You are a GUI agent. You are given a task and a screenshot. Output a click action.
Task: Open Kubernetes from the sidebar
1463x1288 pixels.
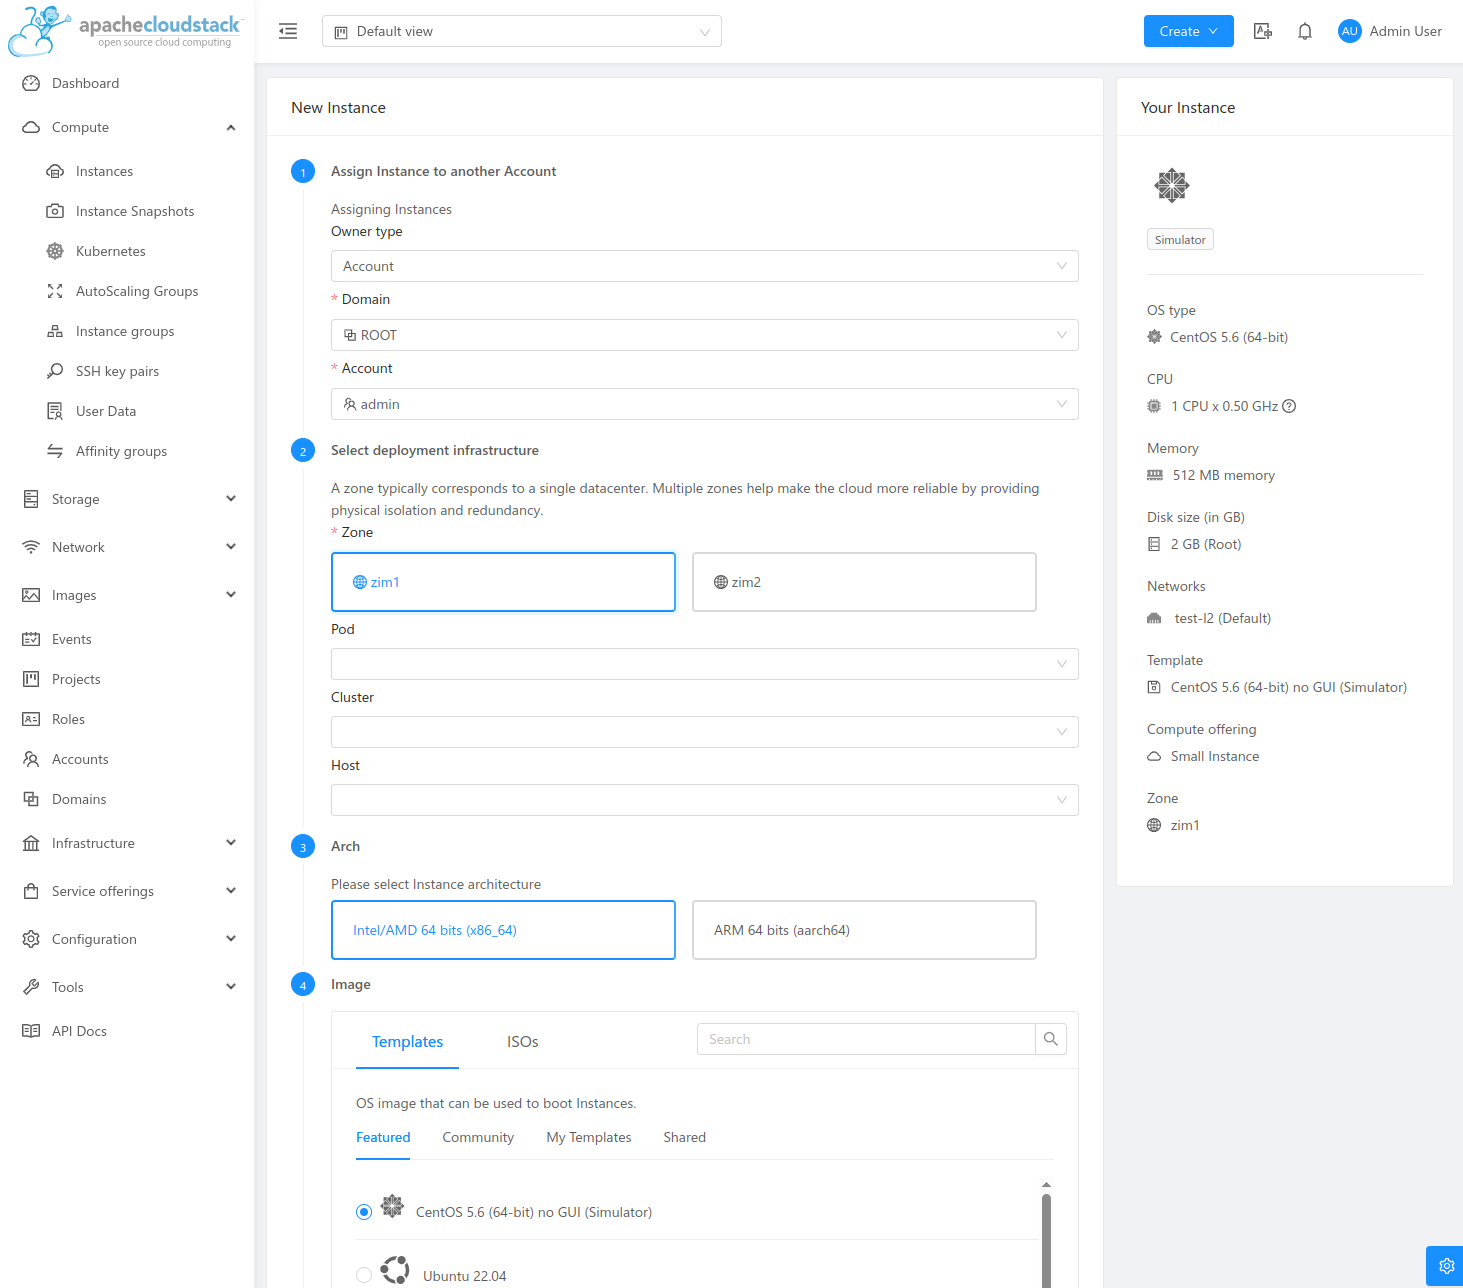click(110, 251)
